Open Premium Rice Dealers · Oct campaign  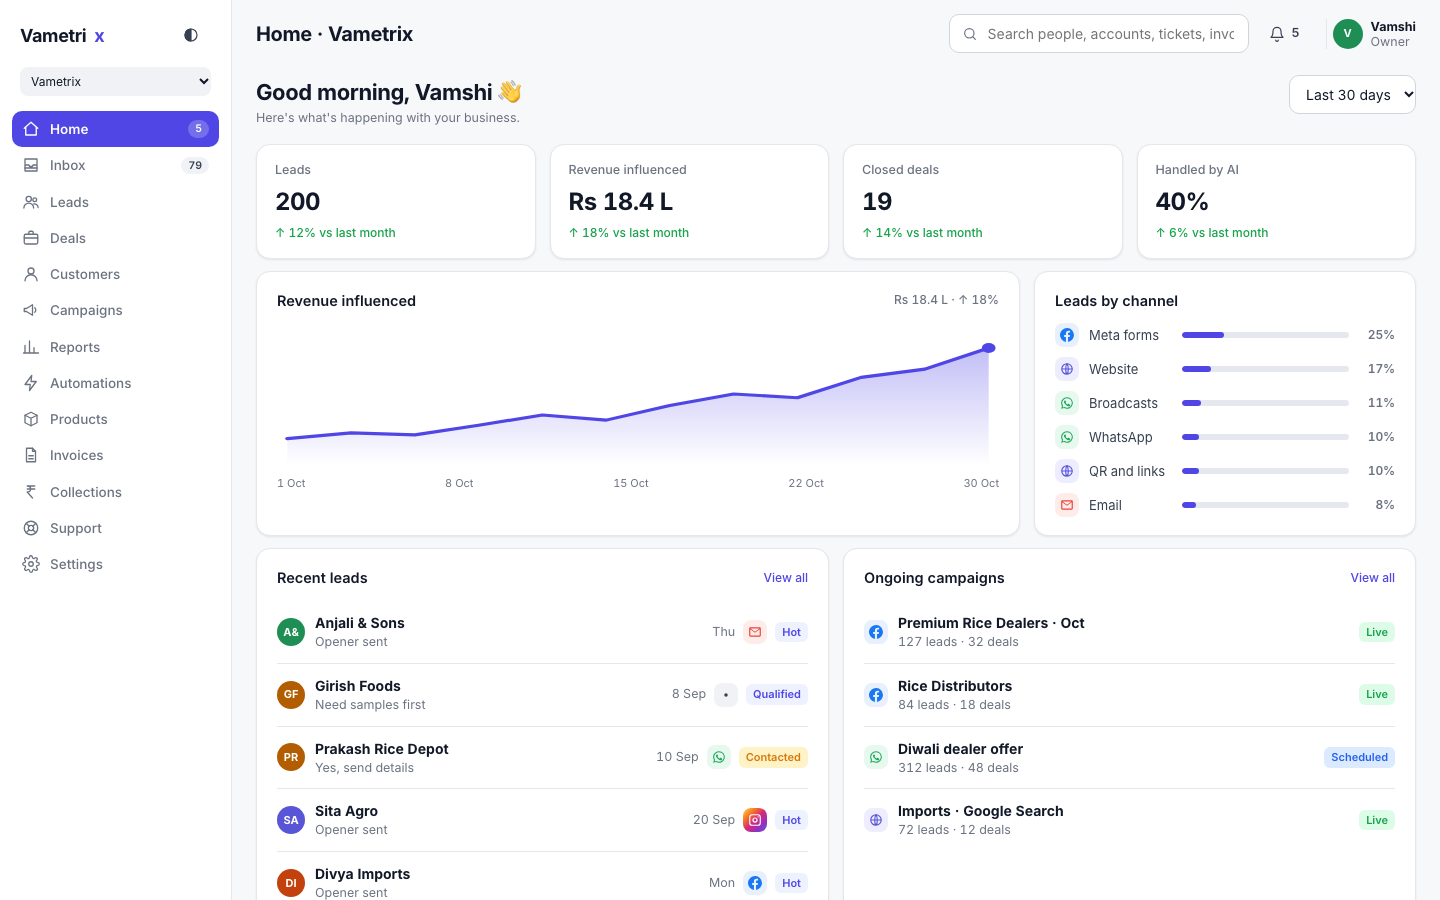[1129, 632]
